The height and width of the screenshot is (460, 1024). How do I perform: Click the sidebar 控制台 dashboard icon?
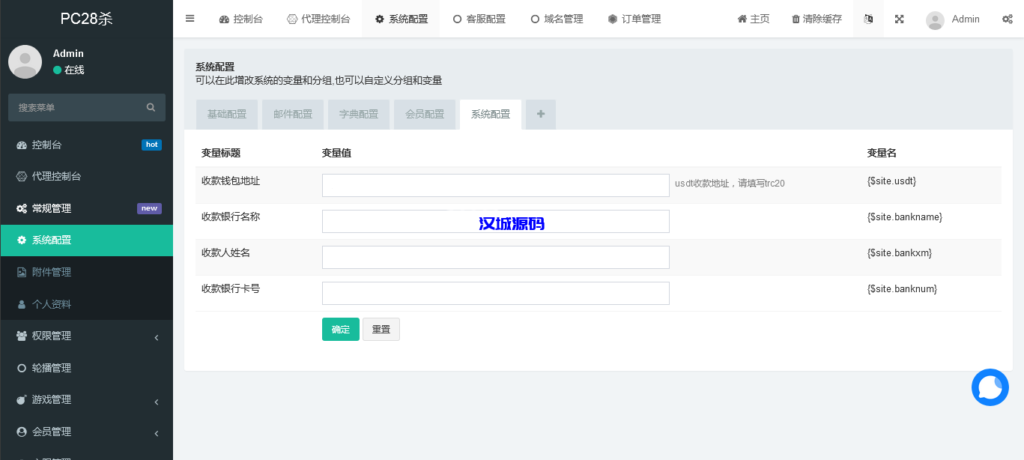22,144
